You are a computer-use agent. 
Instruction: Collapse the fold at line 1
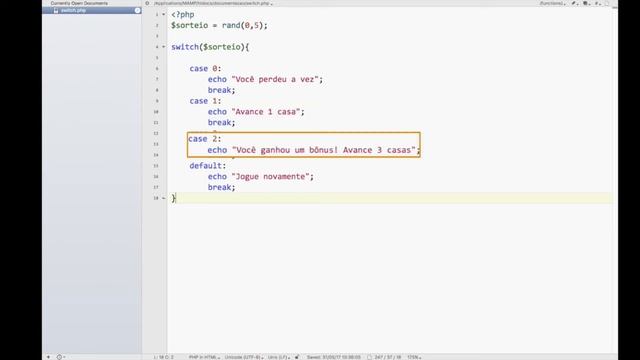coord(164,14)
